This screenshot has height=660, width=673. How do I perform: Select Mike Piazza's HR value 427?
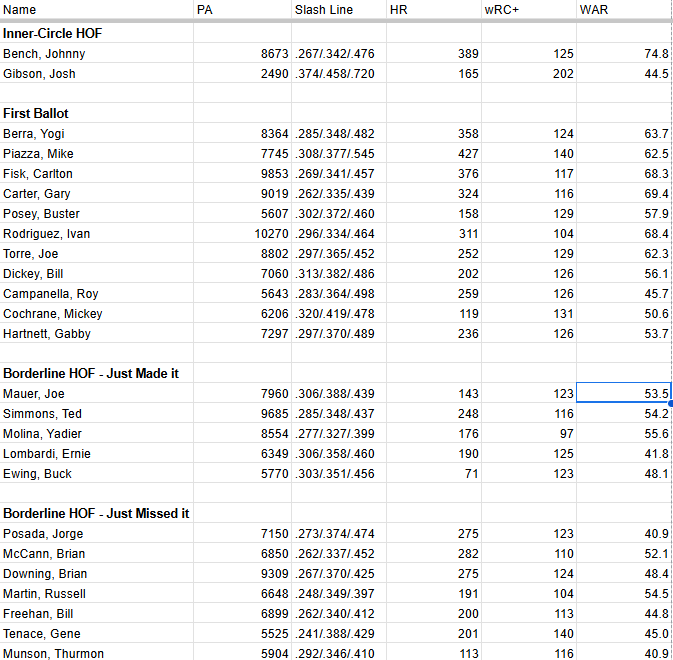(434, 154)
